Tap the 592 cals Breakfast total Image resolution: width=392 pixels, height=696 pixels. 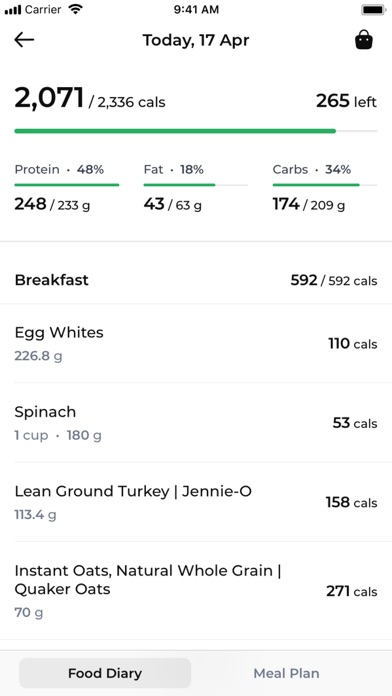coord(334,281)
